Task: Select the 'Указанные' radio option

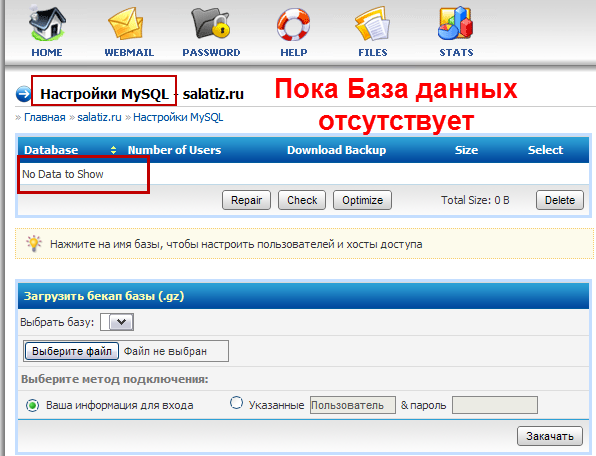Action: (236, 403)
